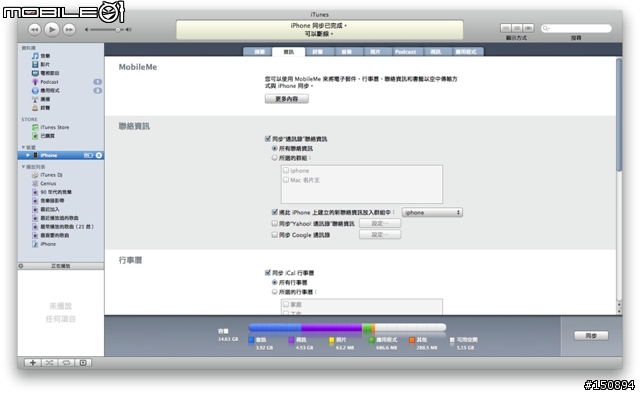Toggle the shuffle button in bottom bar
Viewport: 640px width, 393px height.
click(x=49, y=362)
